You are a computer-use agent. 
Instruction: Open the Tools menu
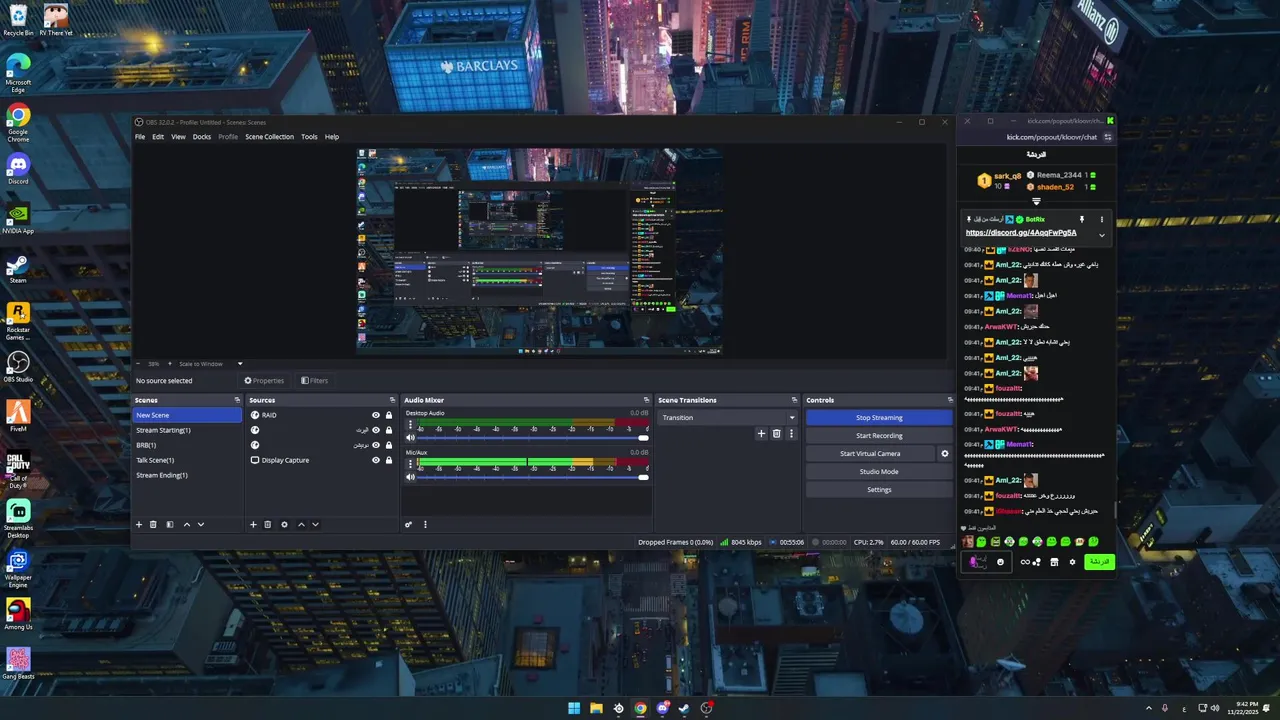(x=309, y=137)
